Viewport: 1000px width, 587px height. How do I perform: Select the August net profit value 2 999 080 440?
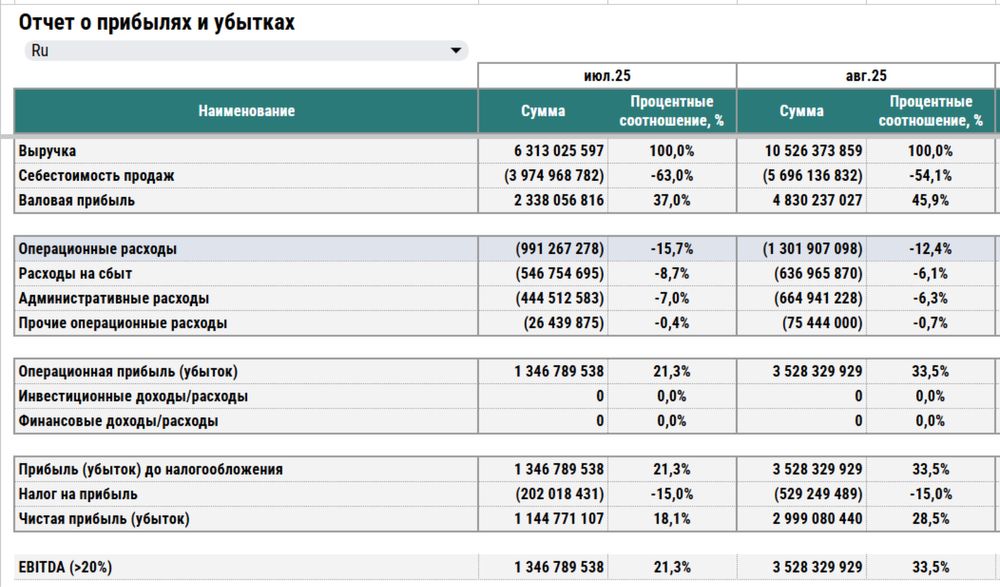click(x=816, y=519)
